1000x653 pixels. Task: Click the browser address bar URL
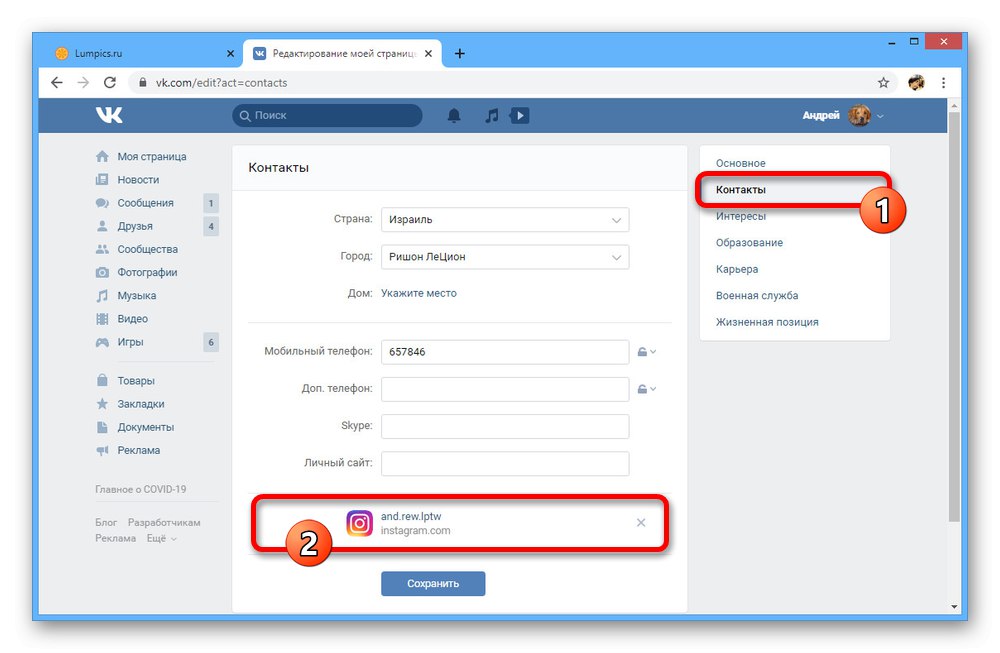pyautogui.click(x=222, y=82)
